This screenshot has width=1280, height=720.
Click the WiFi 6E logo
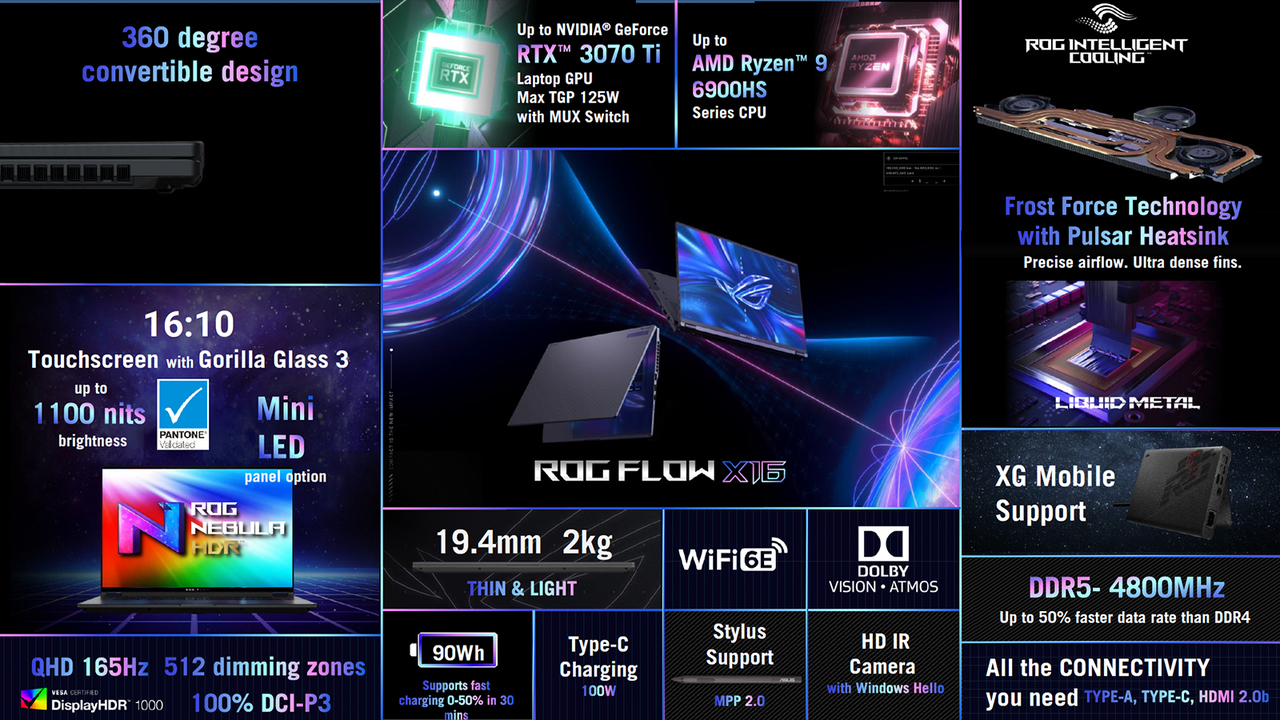point(733,557)
